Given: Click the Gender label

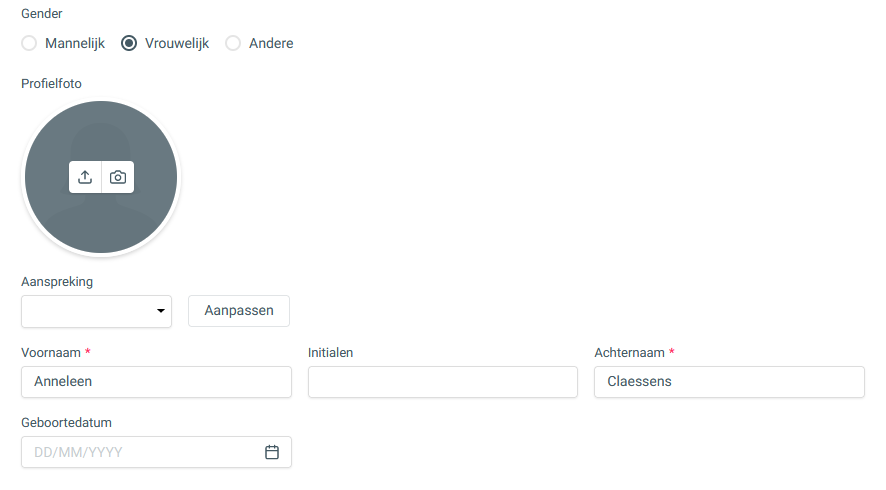Looking at the screenshot, I should tap(41, 14).
